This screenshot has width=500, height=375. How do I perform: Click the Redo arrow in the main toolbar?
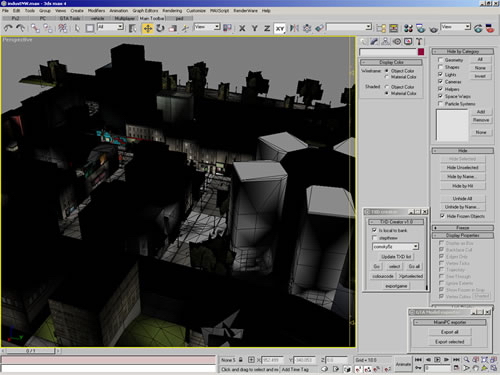point(20,28)
